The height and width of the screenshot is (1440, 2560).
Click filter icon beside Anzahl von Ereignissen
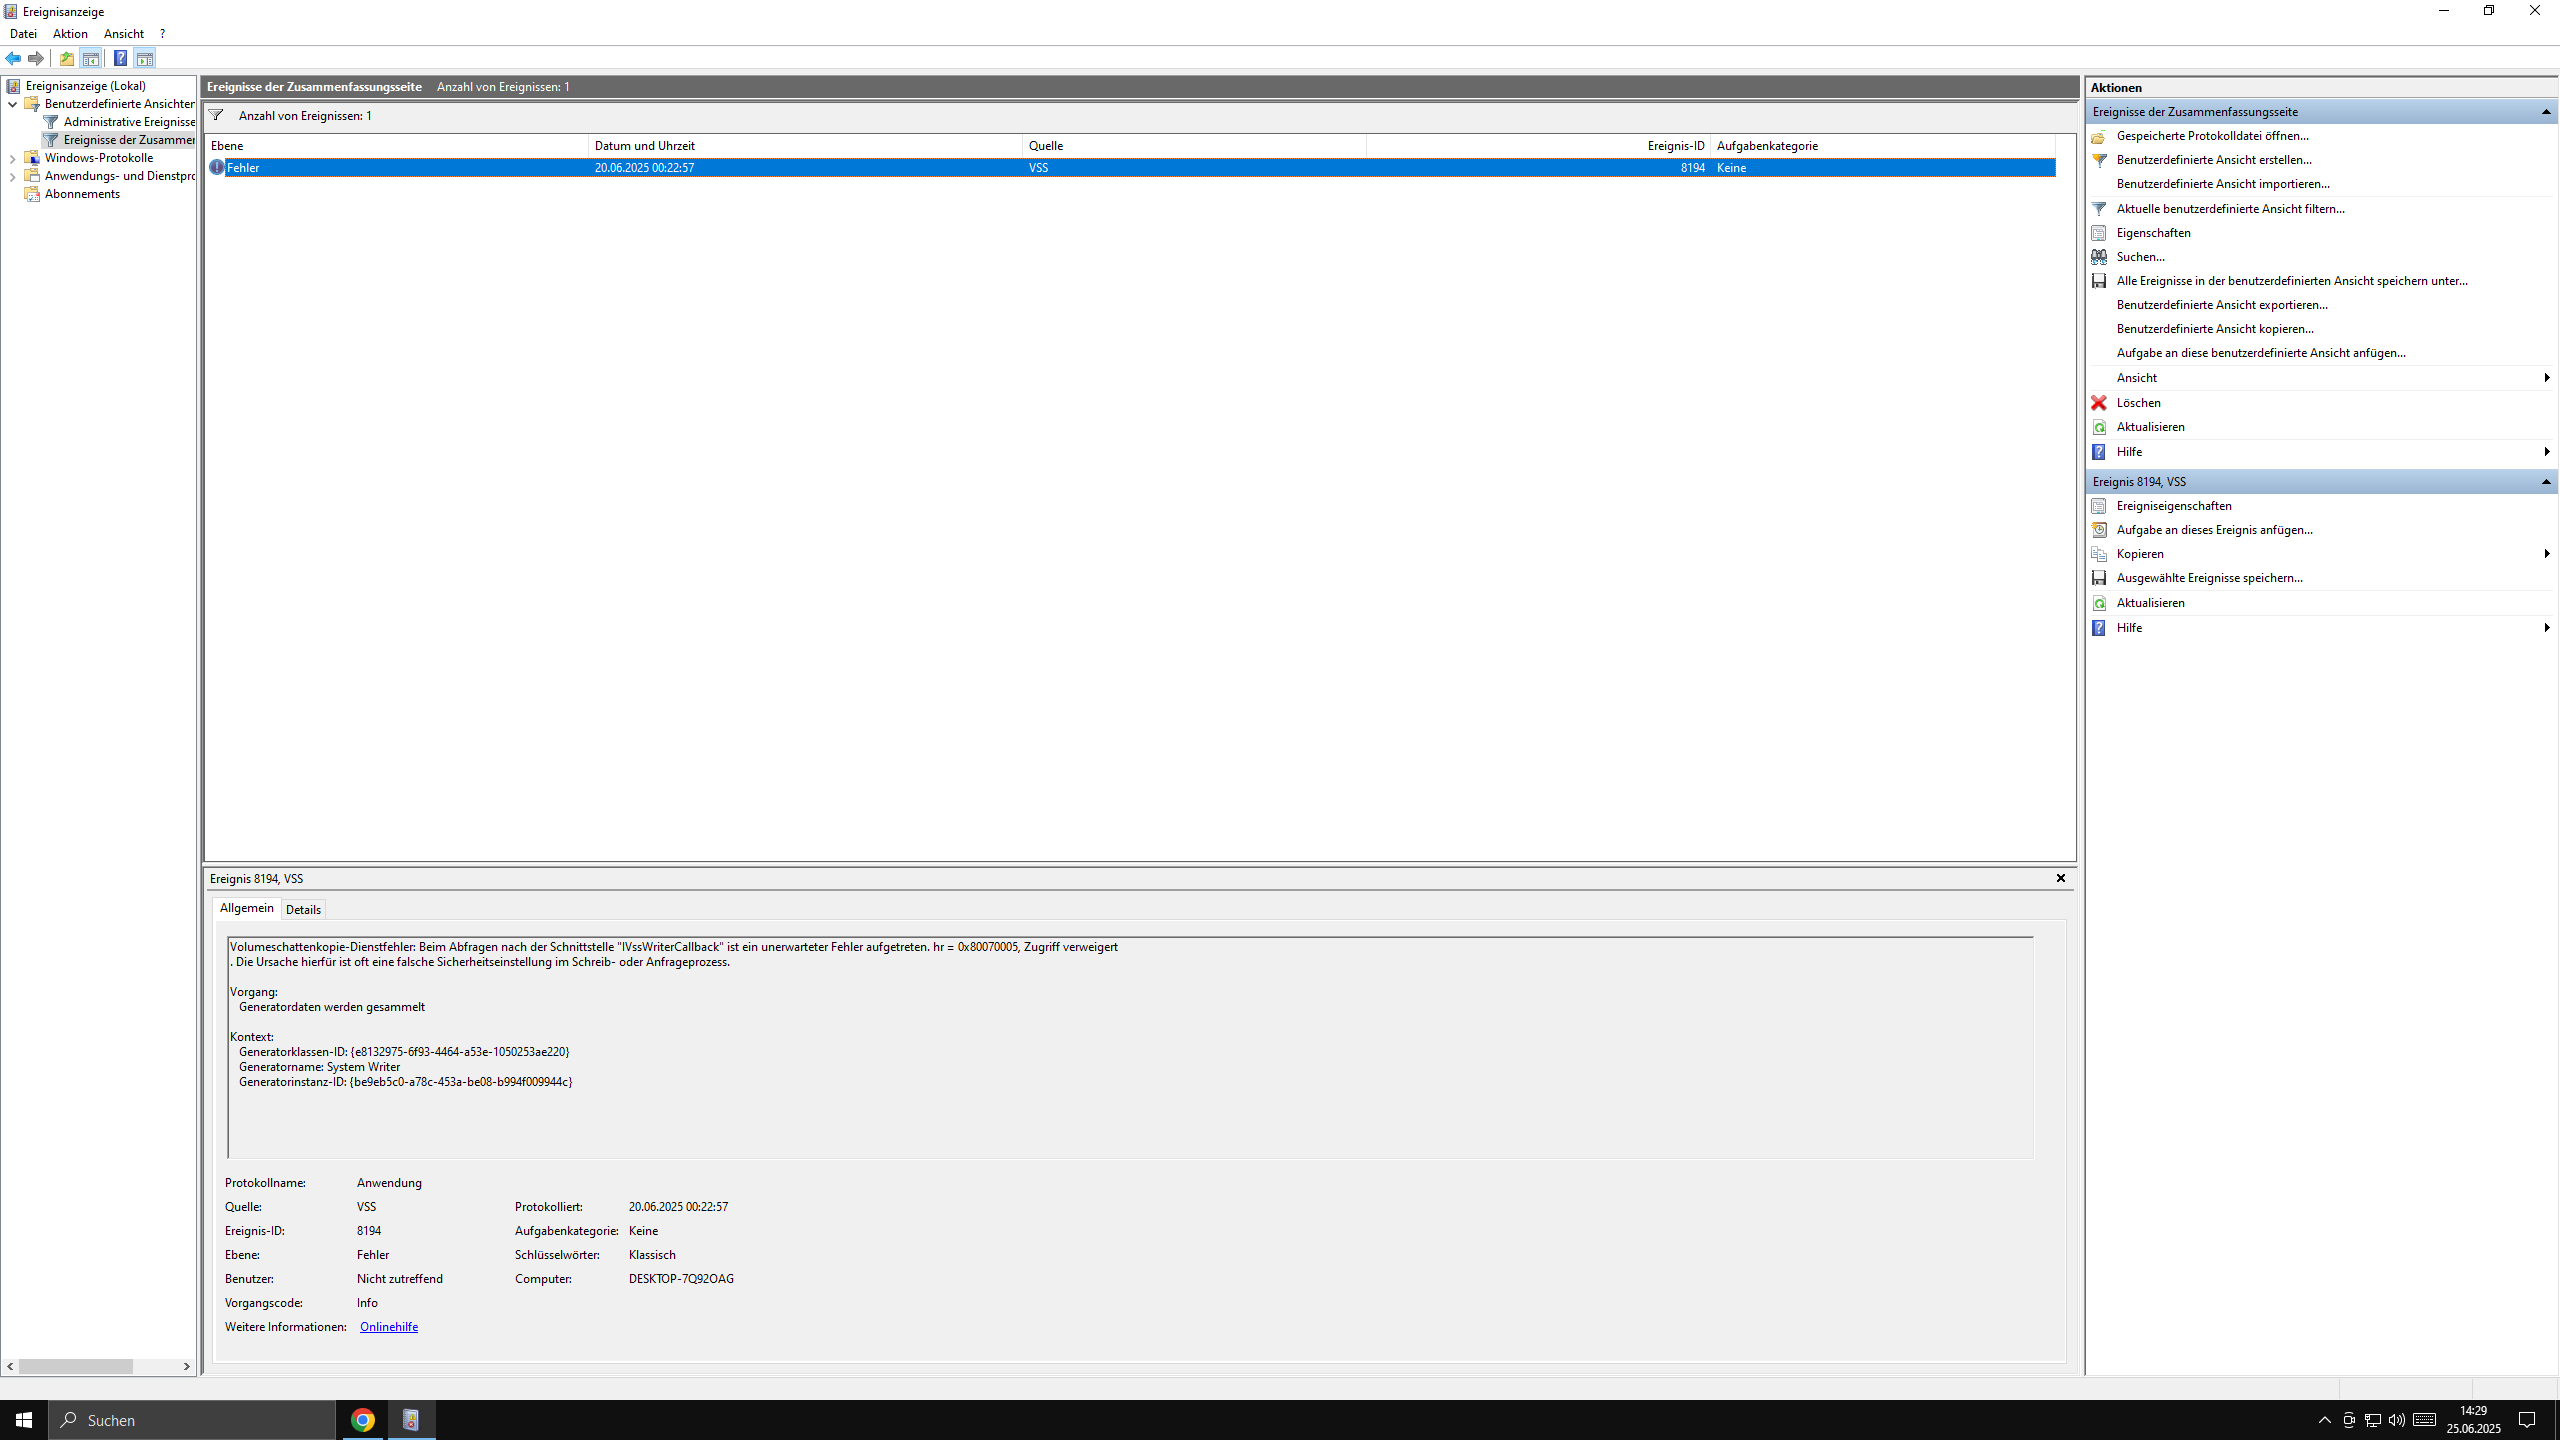216,115
